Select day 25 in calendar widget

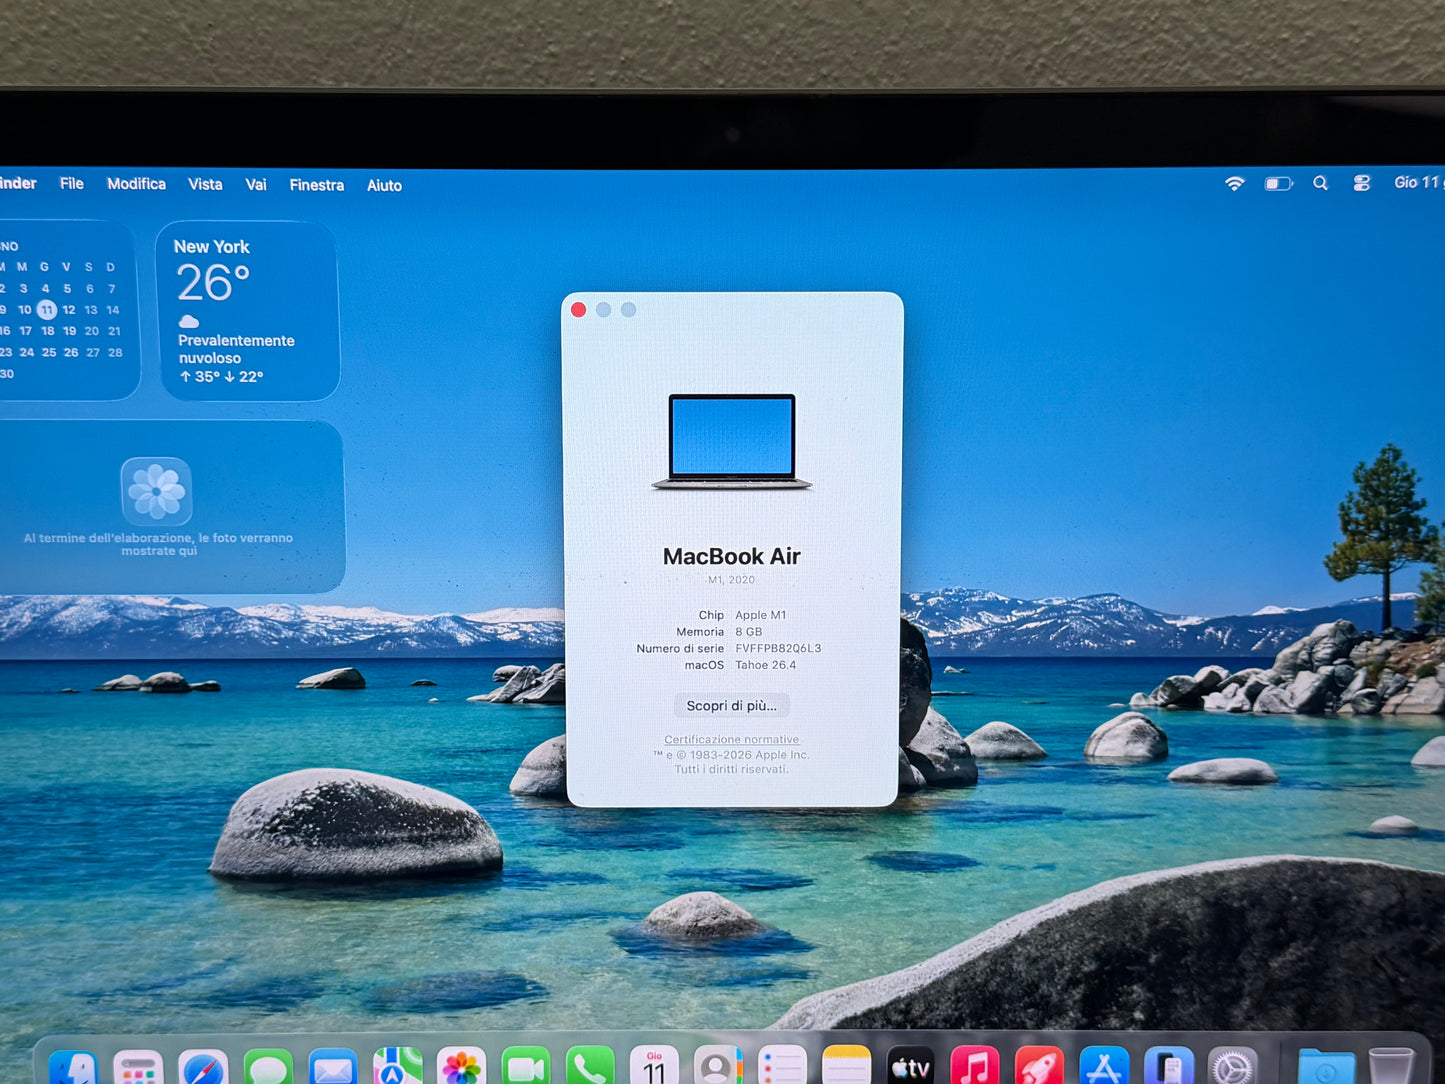[x=48, y=352]
